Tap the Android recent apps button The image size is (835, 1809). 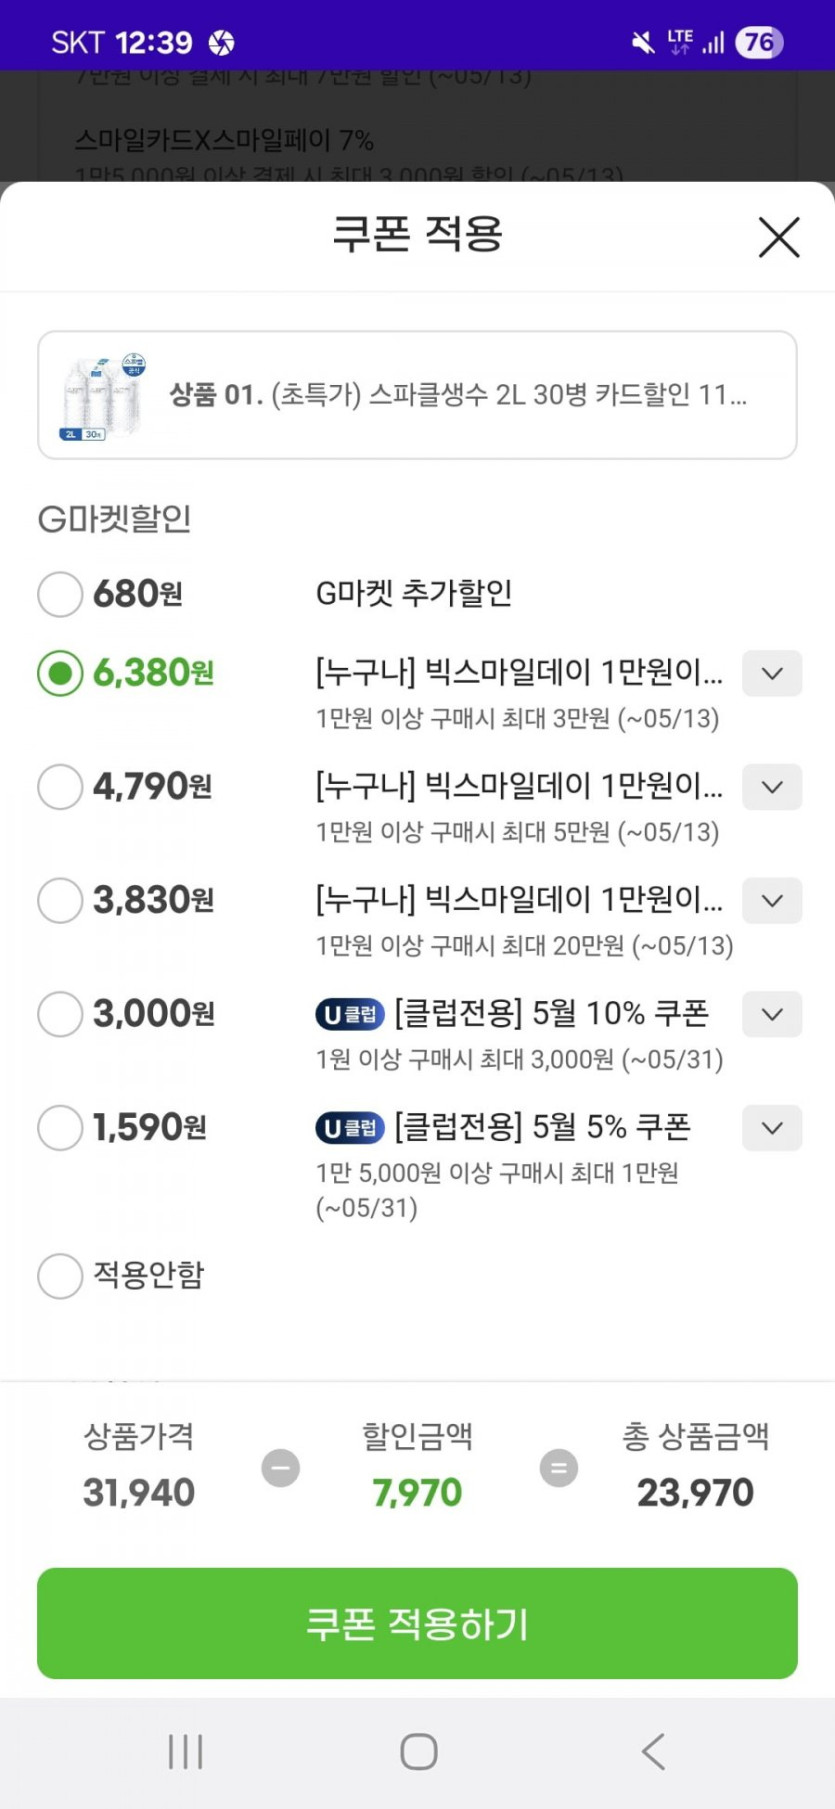[x=186, y=1751]
